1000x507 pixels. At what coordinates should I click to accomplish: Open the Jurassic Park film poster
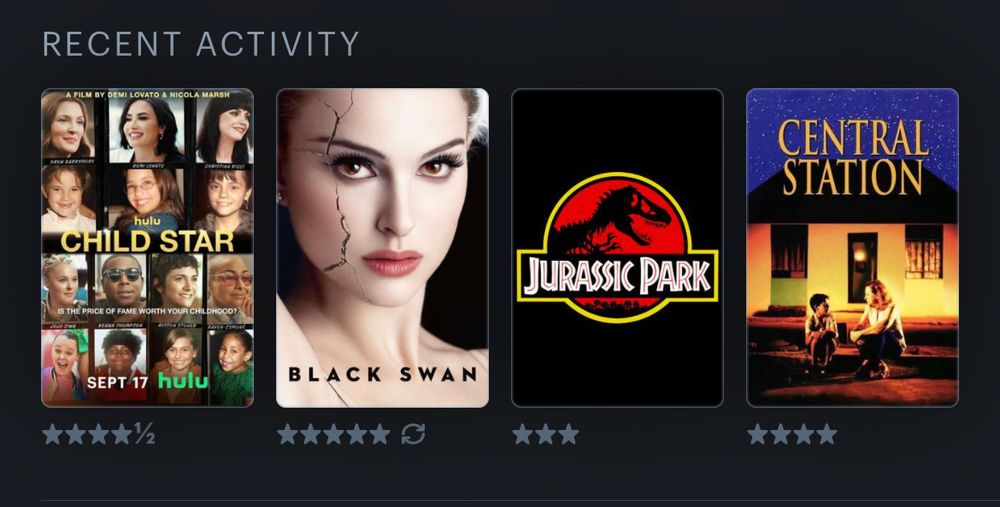pos(617,247)
